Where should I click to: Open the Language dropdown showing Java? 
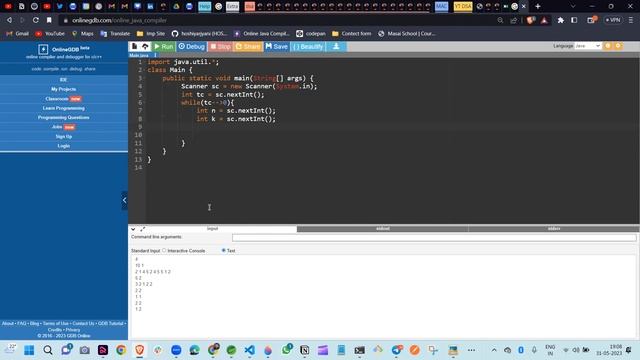[587, 46]
